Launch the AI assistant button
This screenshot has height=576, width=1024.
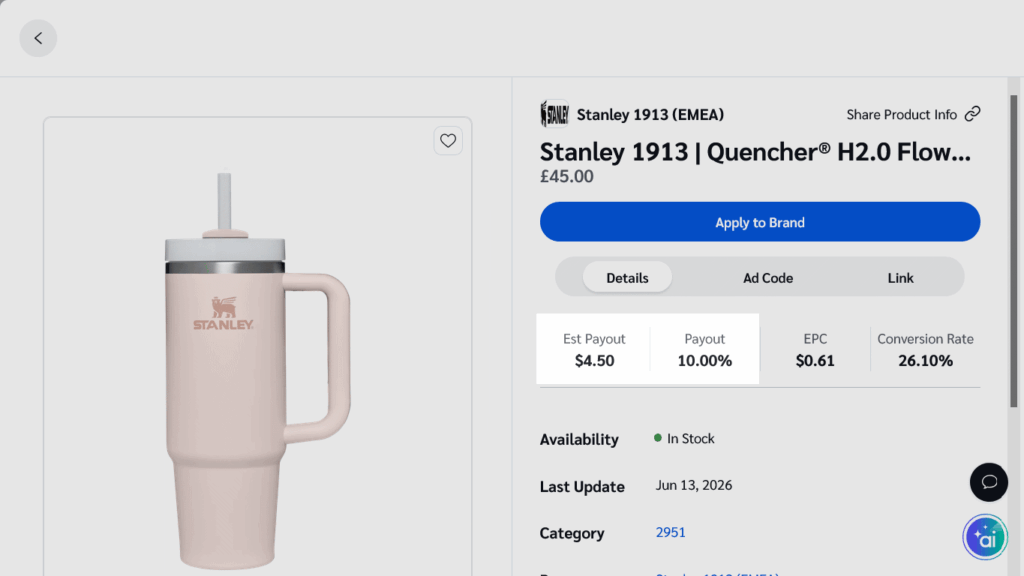(985, 537)
